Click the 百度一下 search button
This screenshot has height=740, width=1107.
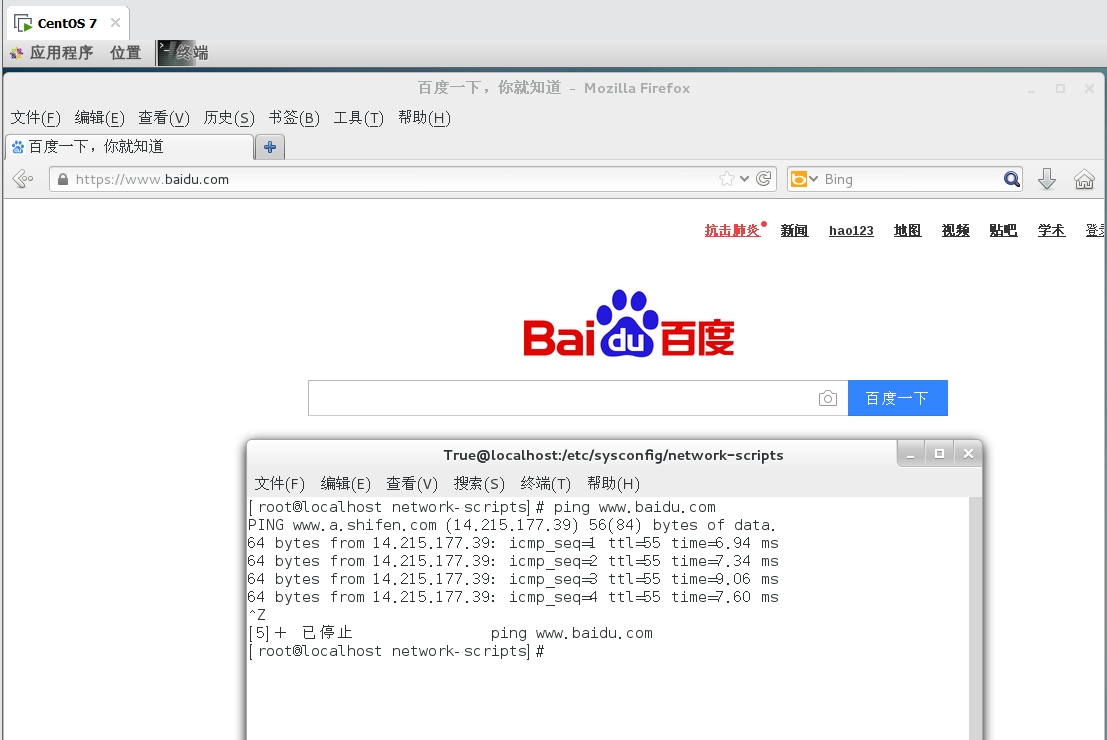[x=897, y=398]
